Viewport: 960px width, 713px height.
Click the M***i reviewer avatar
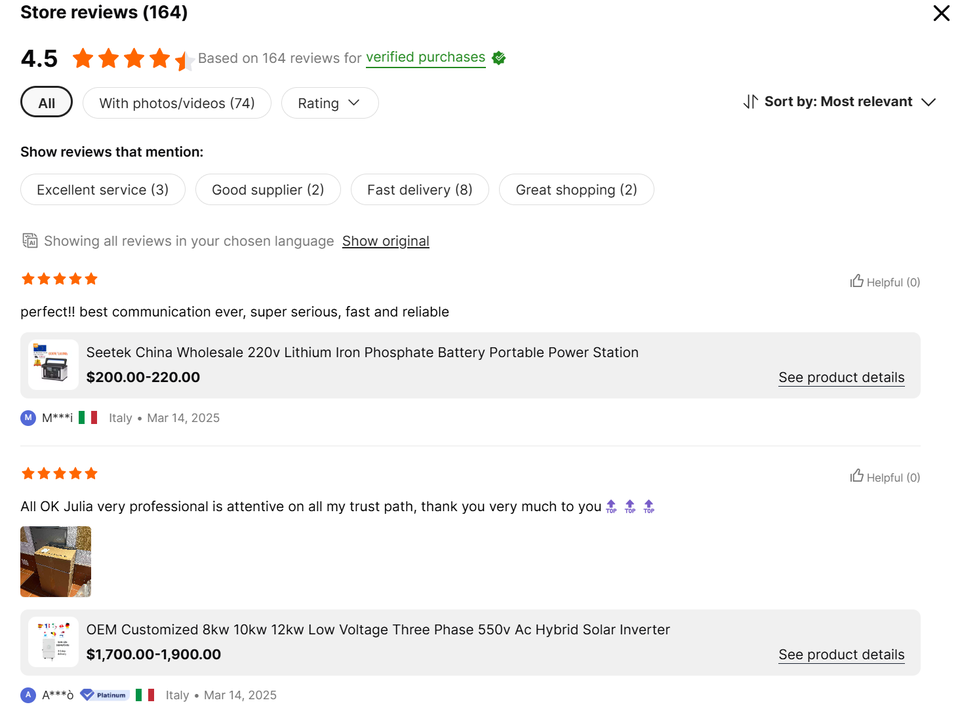click(28, 418)
